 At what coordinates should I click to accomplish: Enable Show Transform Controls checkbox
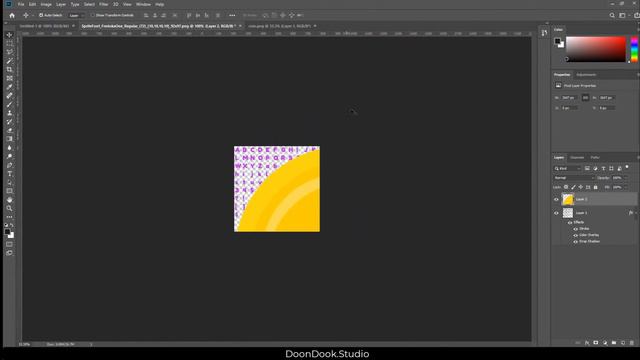pos(93,15)
